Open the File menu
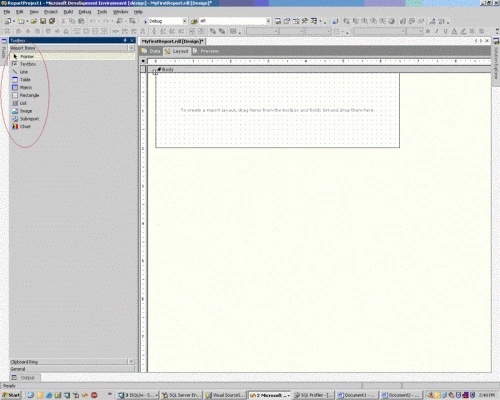Image resolution: width=500 pixels, height=400 pixels. pos(7,12)
